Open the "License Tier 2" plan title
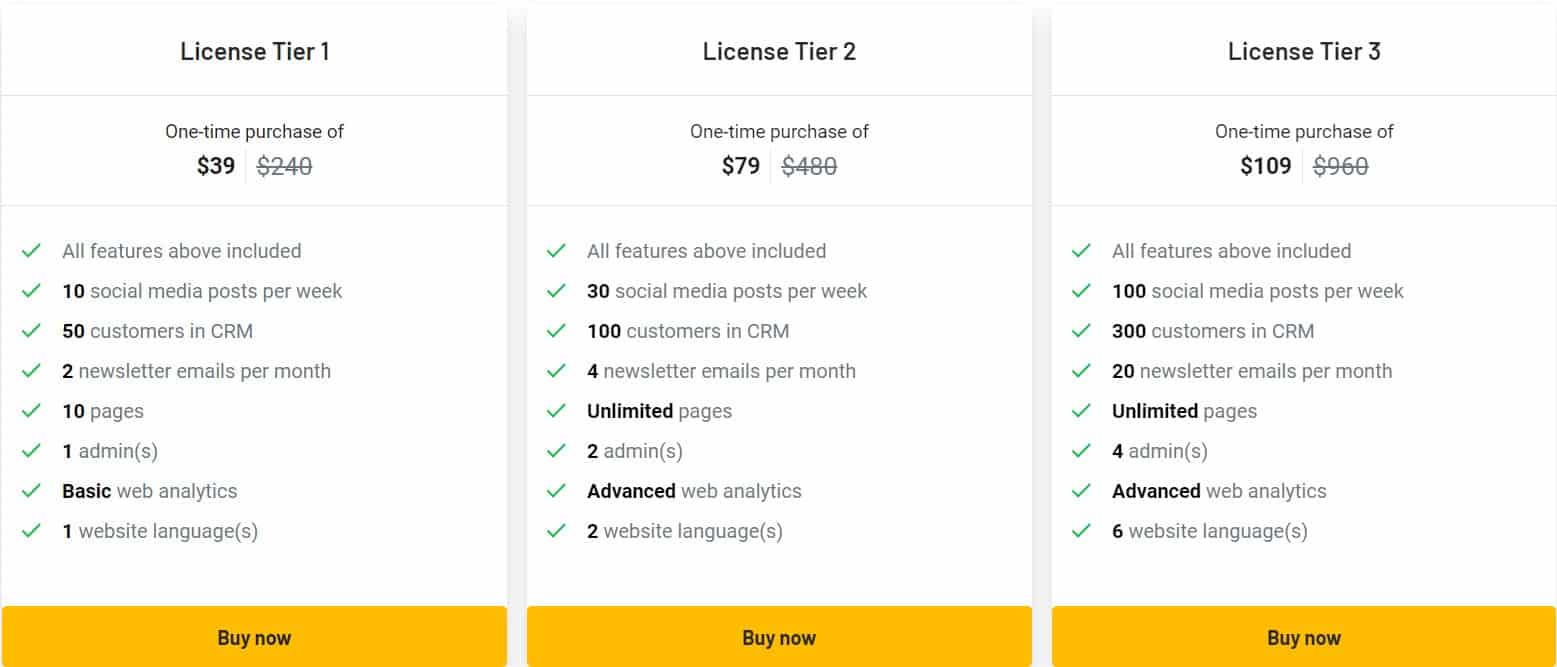Image resolution: width=1557 pixels, height=667 pixels. (x=779, y=51)
